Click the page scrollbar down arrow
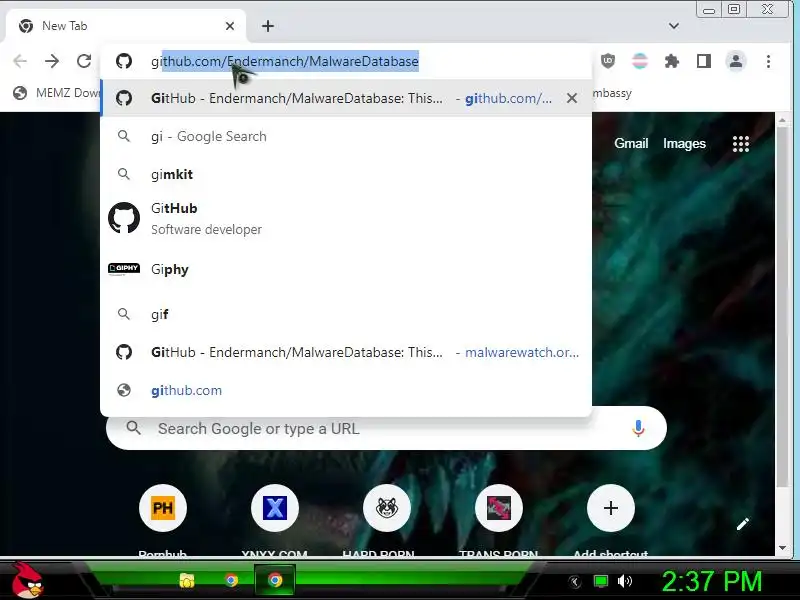800x600 pixels. pyautogui.click(x=783, y=548)
